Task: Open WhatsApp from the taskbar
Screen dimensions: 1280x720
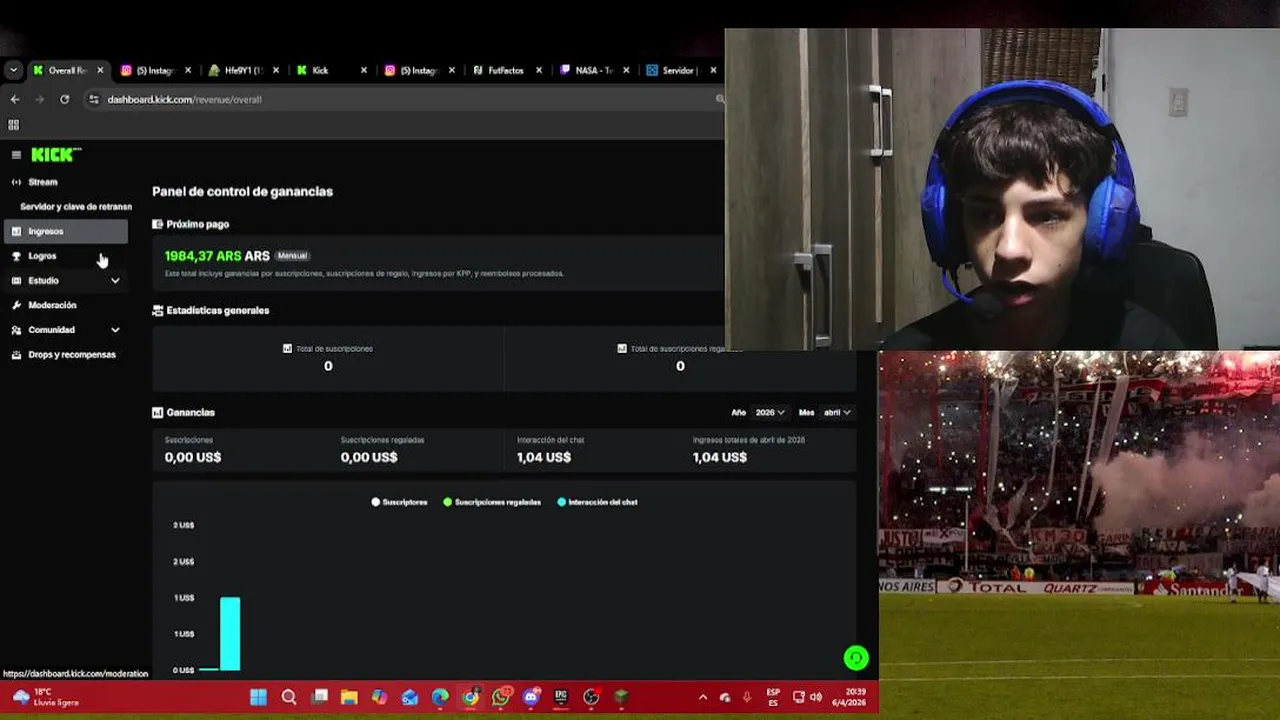Action: (x=501, y=697)
